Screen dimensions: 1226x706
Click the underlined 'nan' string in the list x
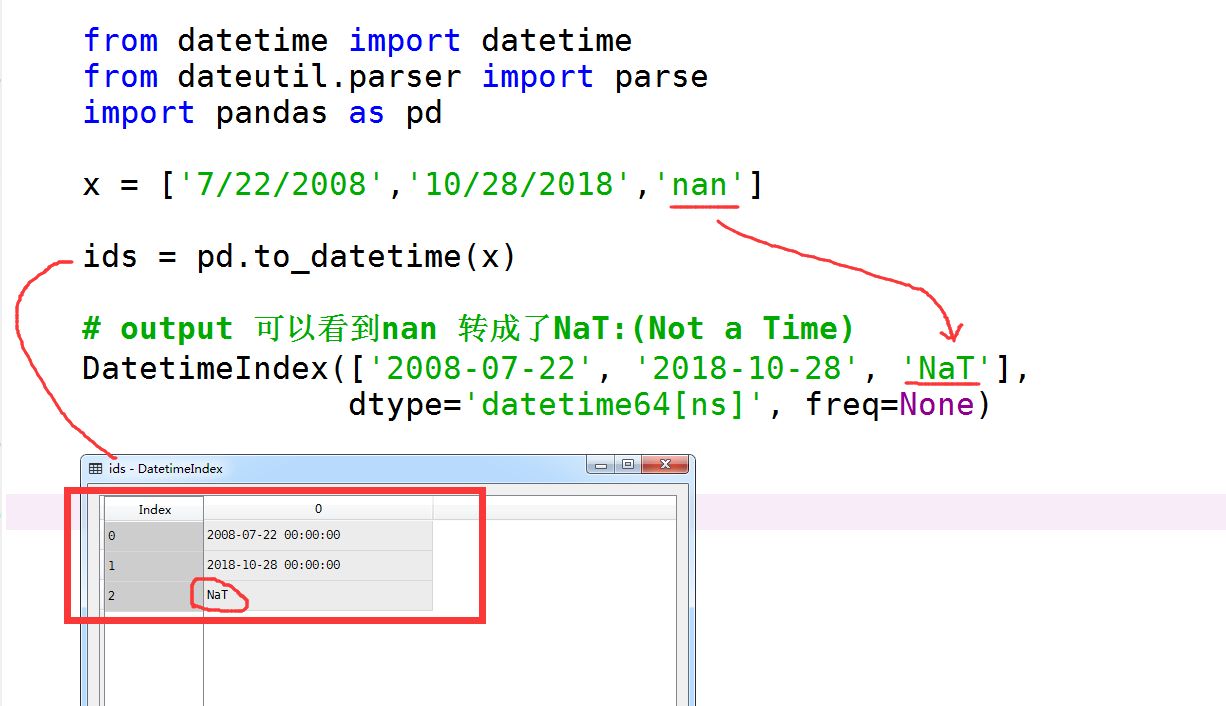(x=703, y=184)
